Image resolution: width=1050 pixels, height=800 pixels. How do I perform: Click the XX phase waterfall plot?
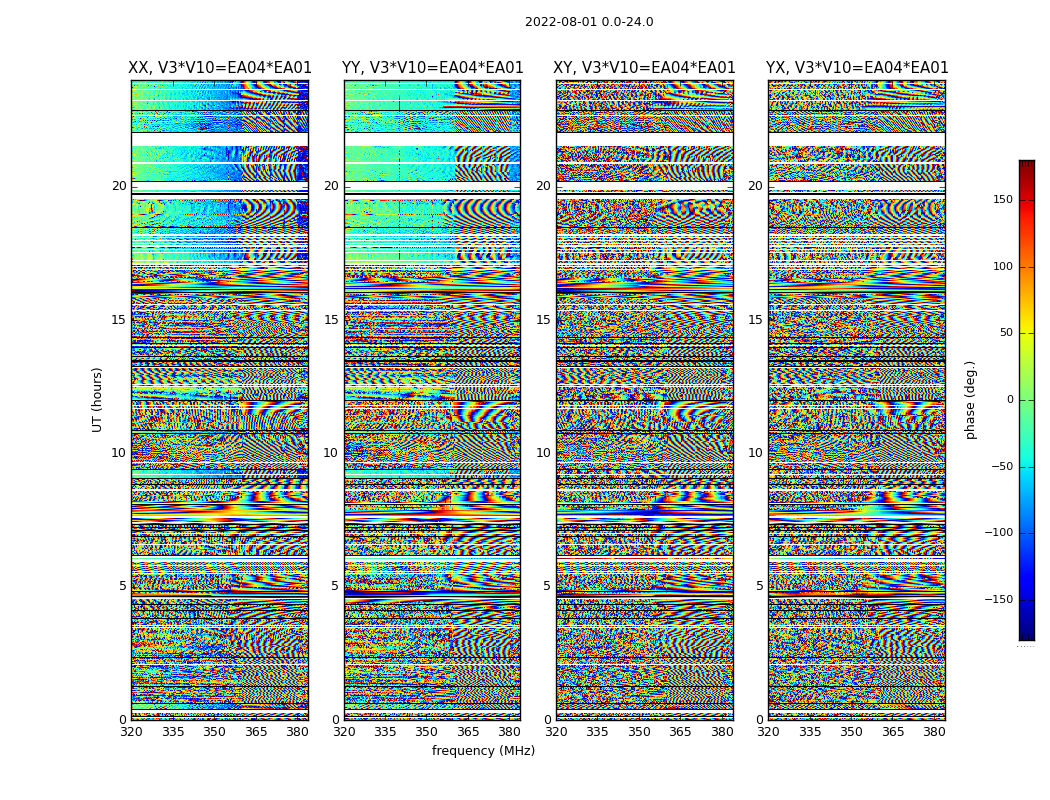(220, 400)
